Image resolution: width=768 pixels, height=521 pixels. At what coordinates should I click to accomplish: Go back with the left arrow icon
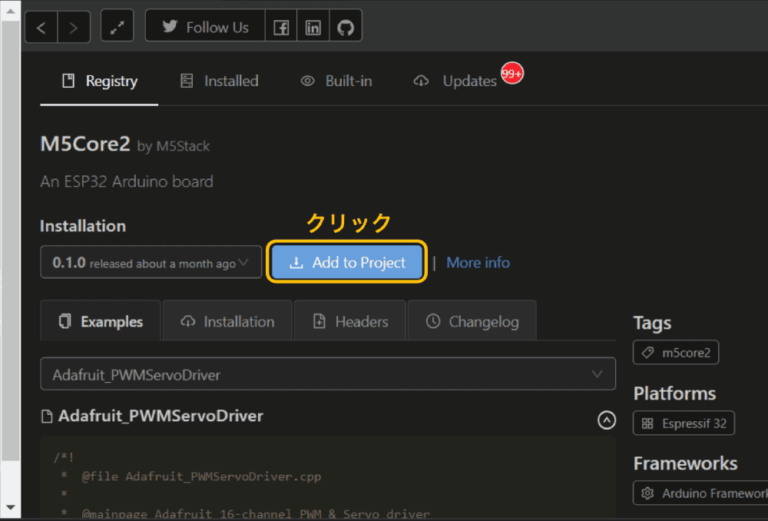(x=41, y=28)
